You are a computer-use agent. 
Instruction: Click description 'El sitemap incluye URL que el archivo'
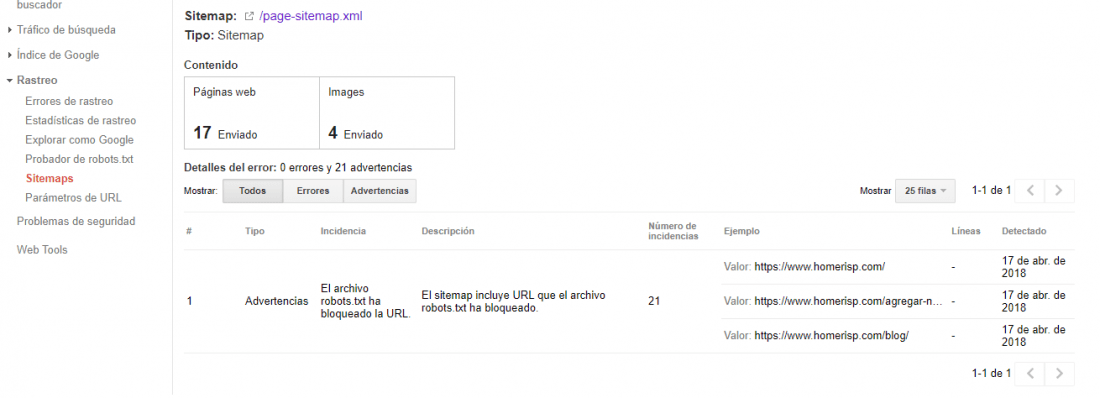click(514, 296)
